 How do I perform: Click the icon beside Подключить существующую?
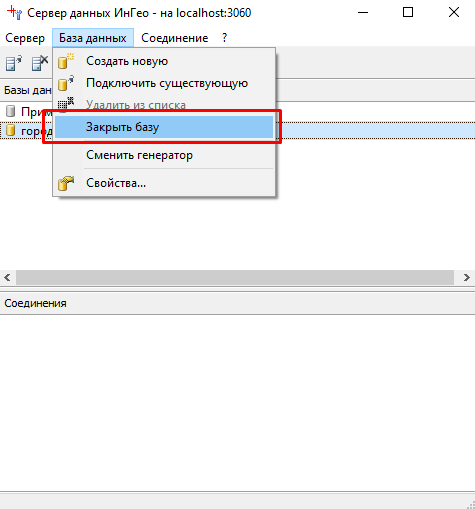[66, 83]
